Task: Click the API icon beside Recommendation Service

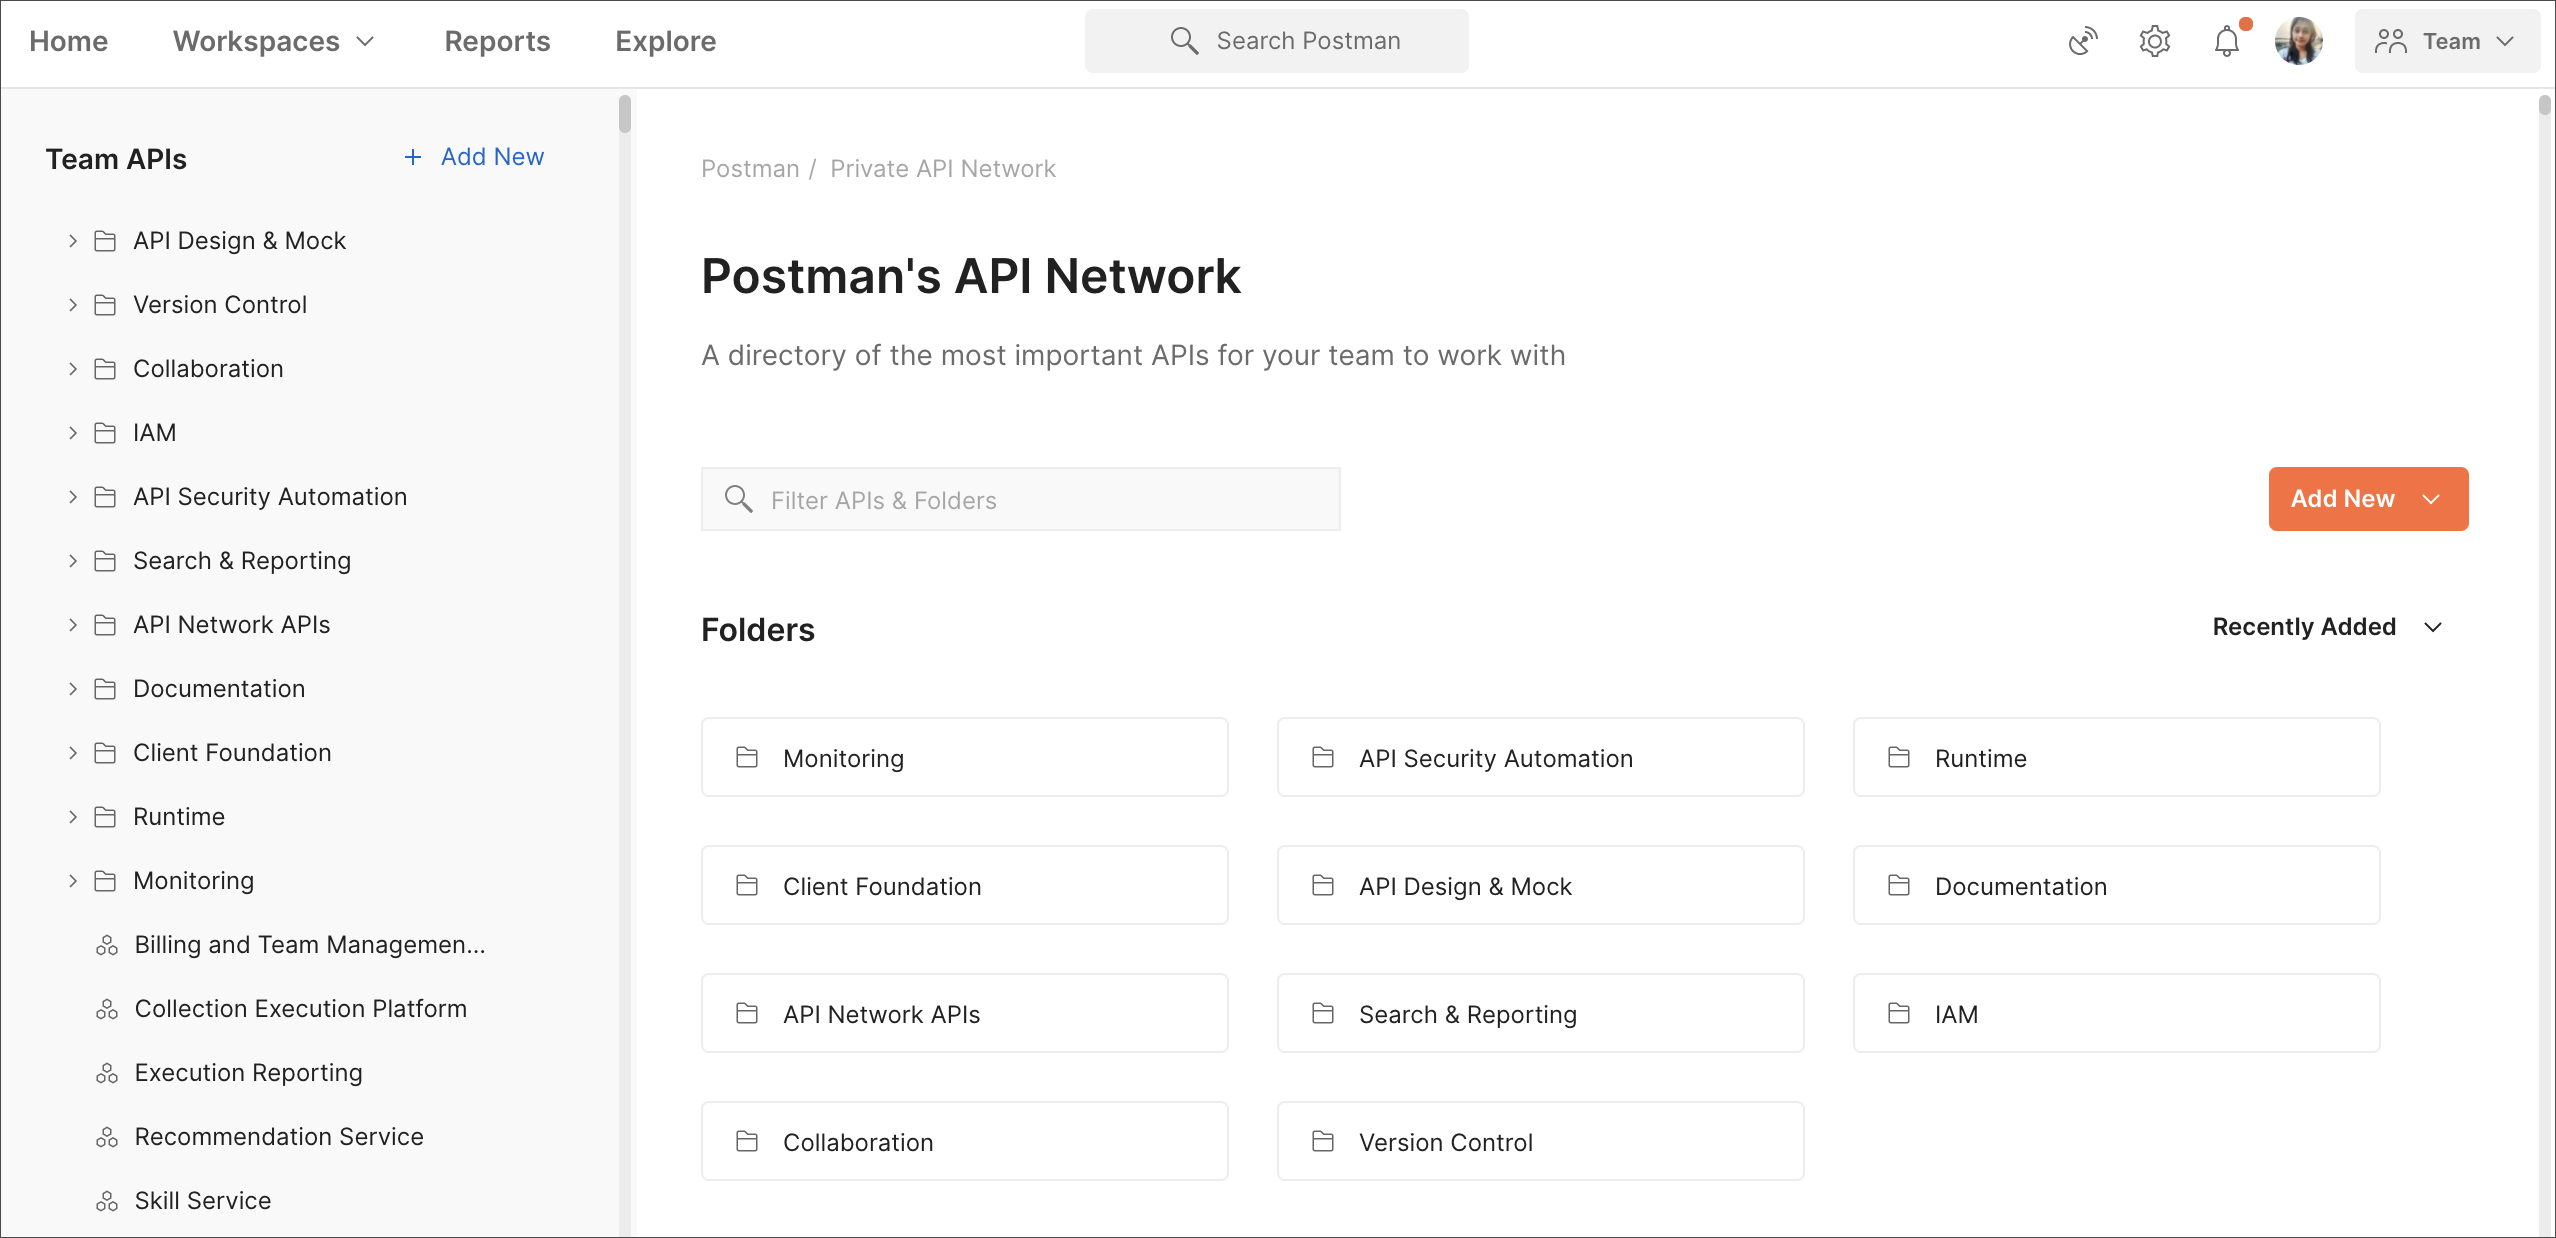Action: (x=107, y=1137)
